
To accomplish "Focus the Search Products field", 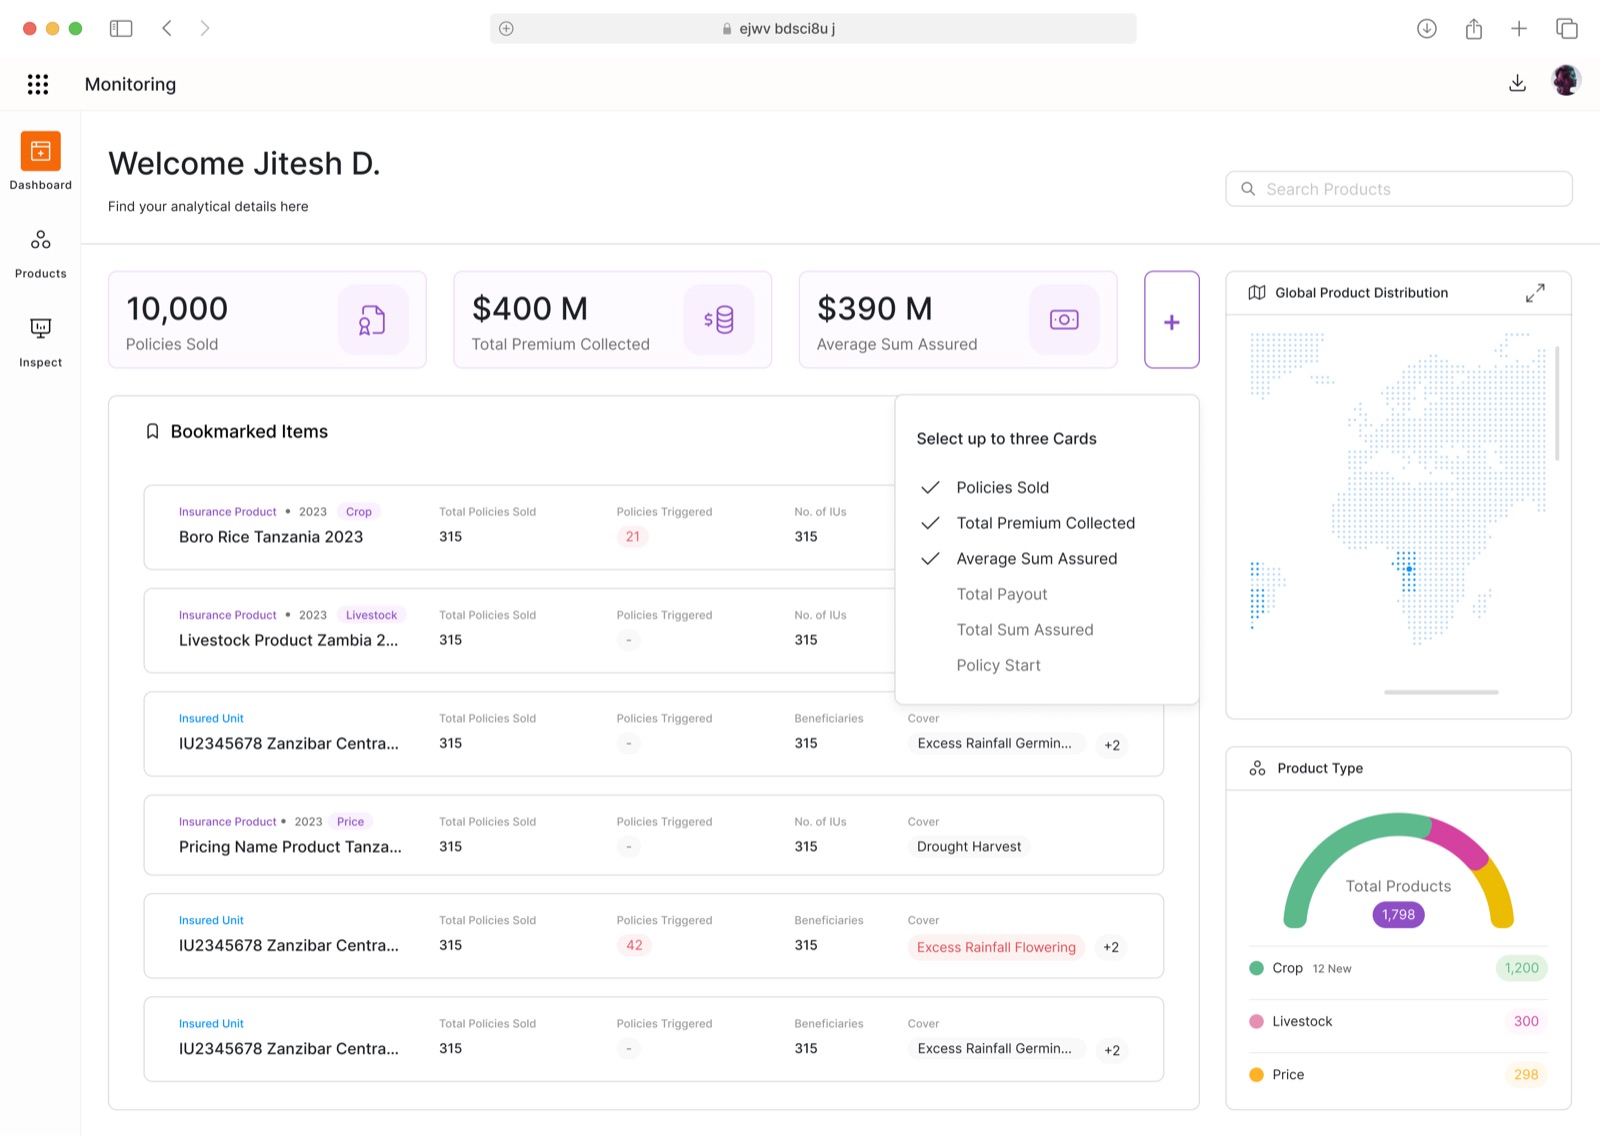I will click(1398, 189).
